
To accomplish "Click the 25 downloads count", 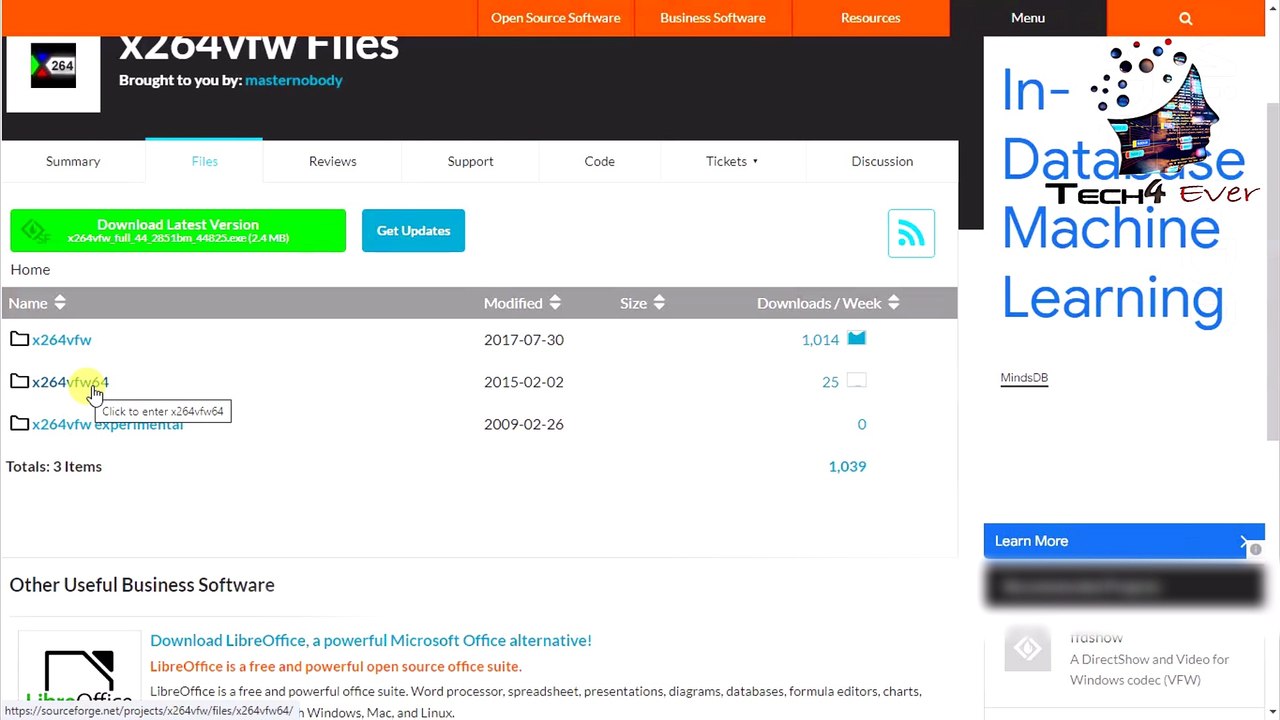I will click(830, 382).
